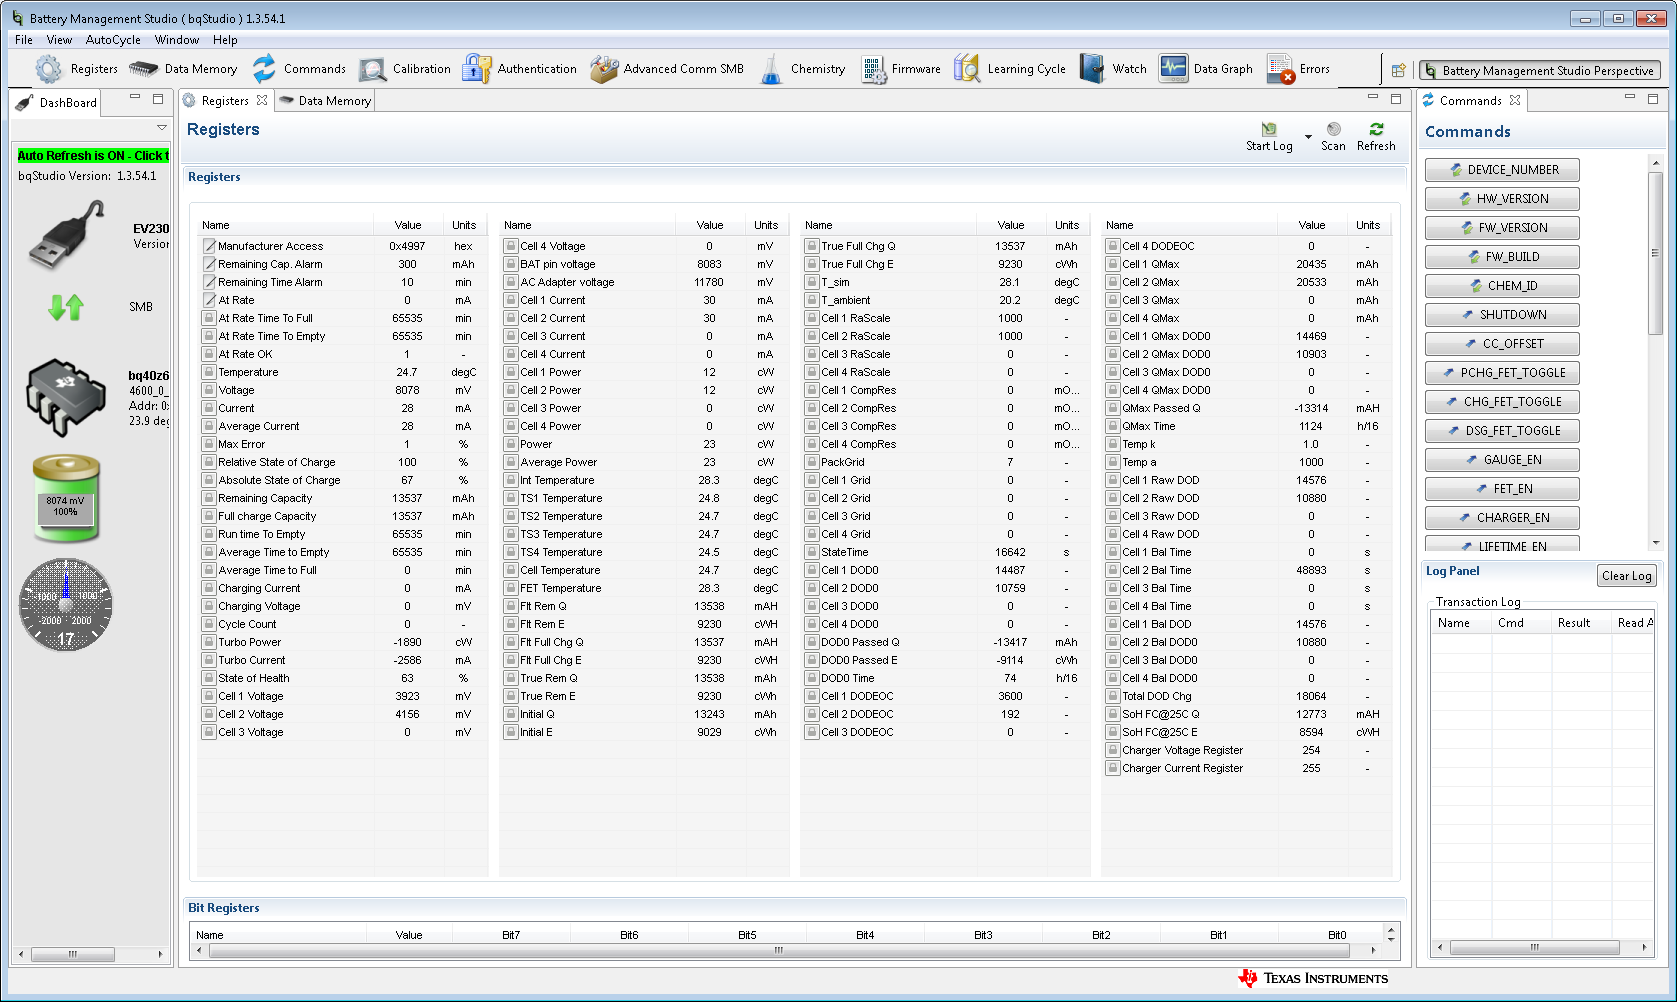Open the Help menu
1677x1002 pixels.
tap(225, 40)
